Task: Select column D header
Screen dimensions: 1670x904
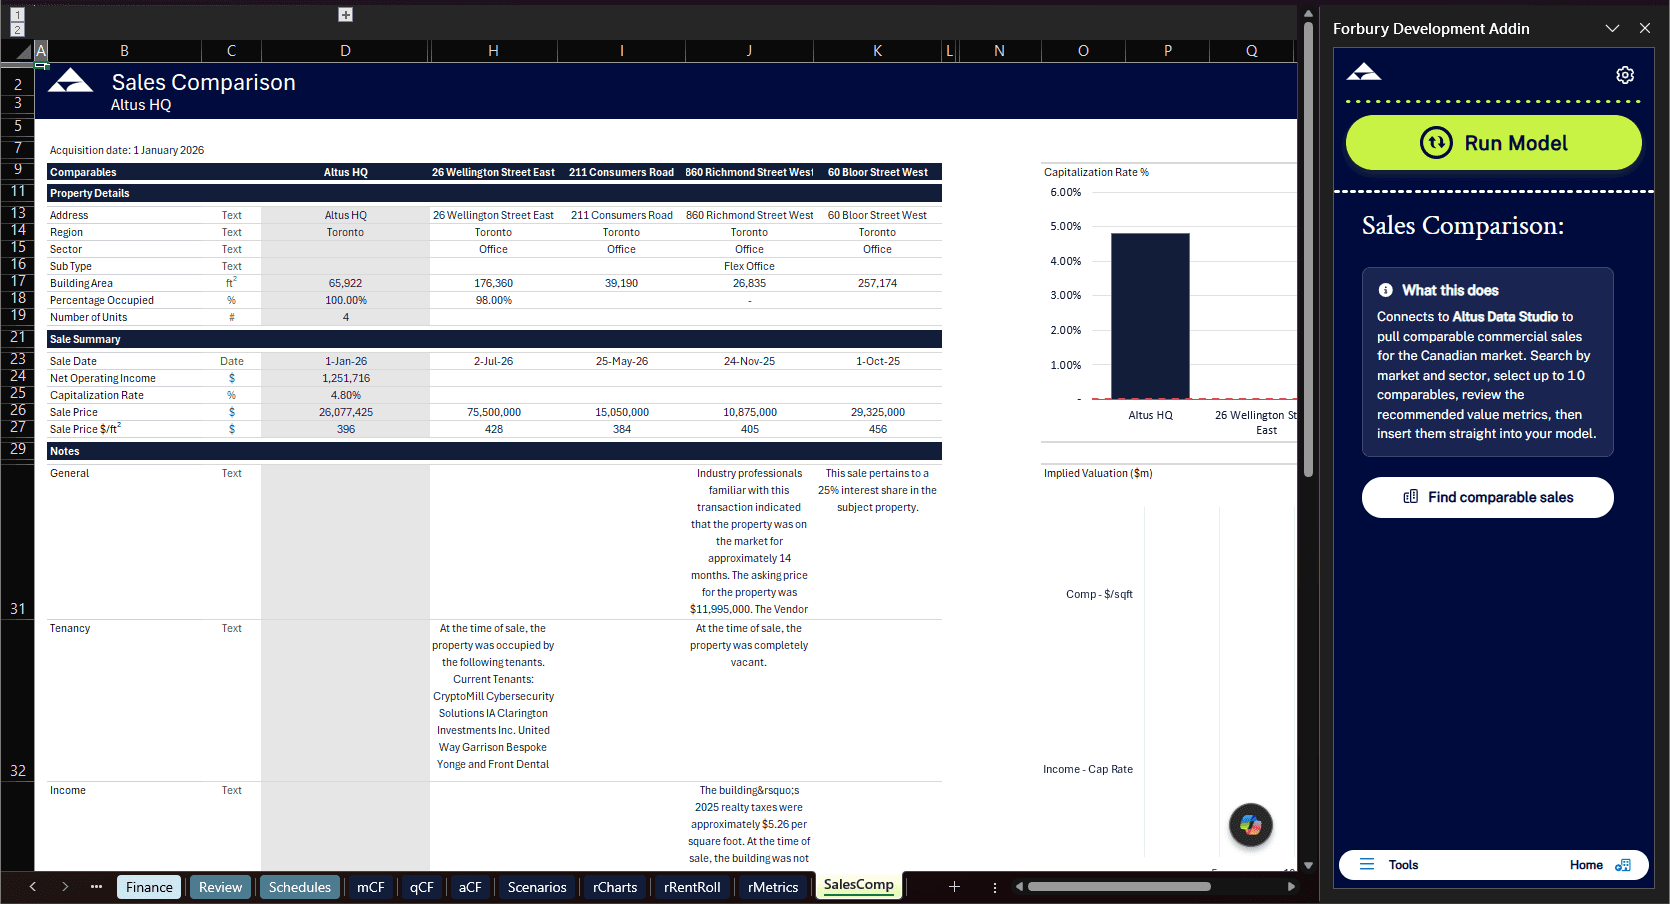Action: (x=345, y=51)
